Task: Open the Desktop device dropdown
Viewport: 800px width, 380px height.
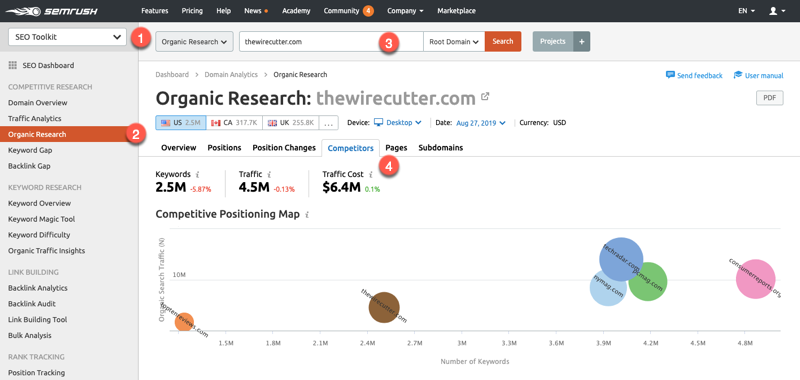Action: point(398,123)
